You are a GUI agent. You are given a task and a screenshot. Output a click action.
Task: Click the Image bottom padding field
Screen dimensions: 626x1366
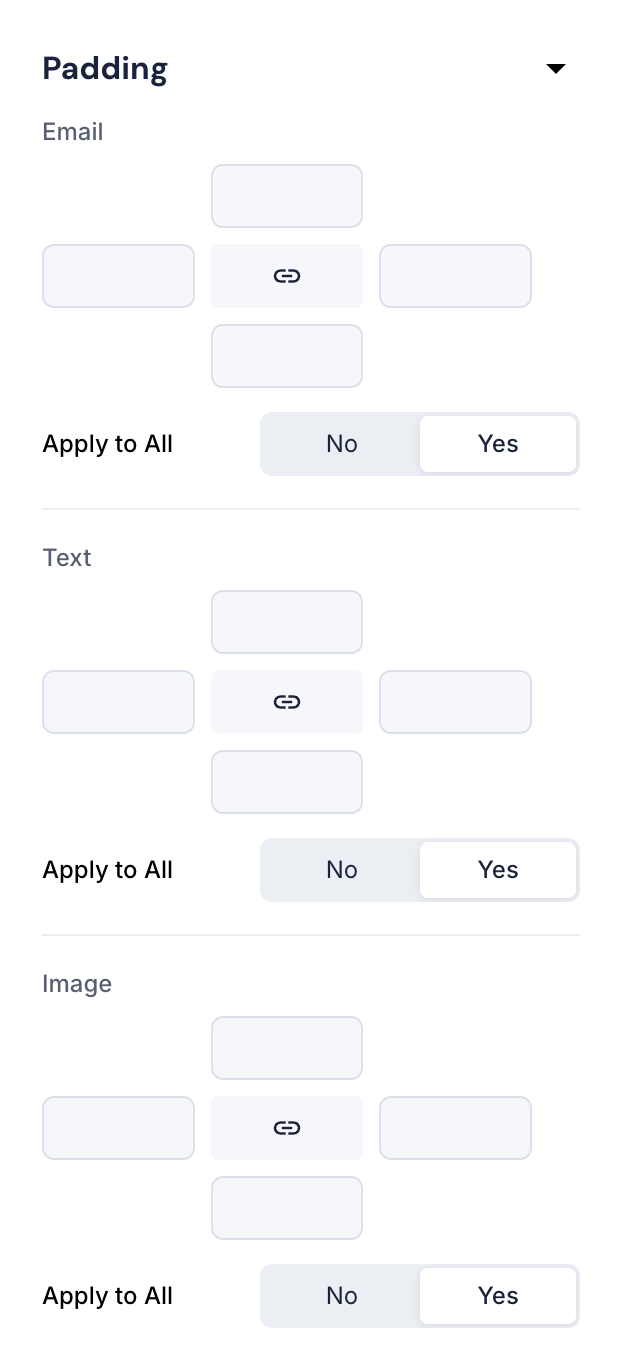pos(287,1208)
